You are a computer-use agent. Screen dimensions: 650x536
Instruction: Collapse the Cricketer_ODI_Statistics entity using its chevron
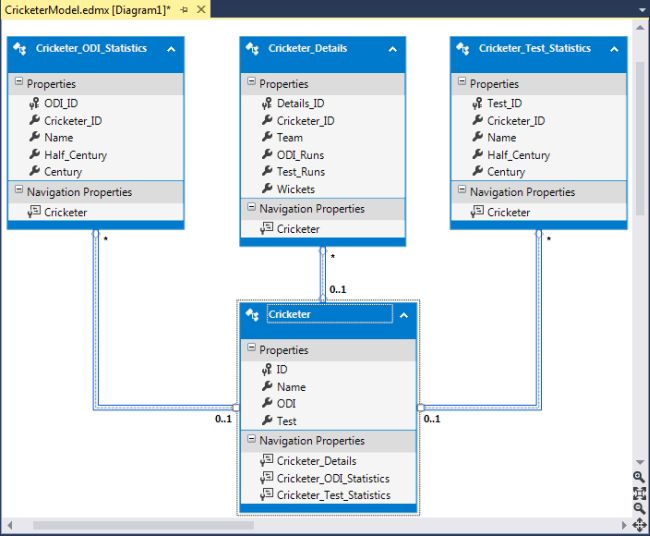coord(171,49)
